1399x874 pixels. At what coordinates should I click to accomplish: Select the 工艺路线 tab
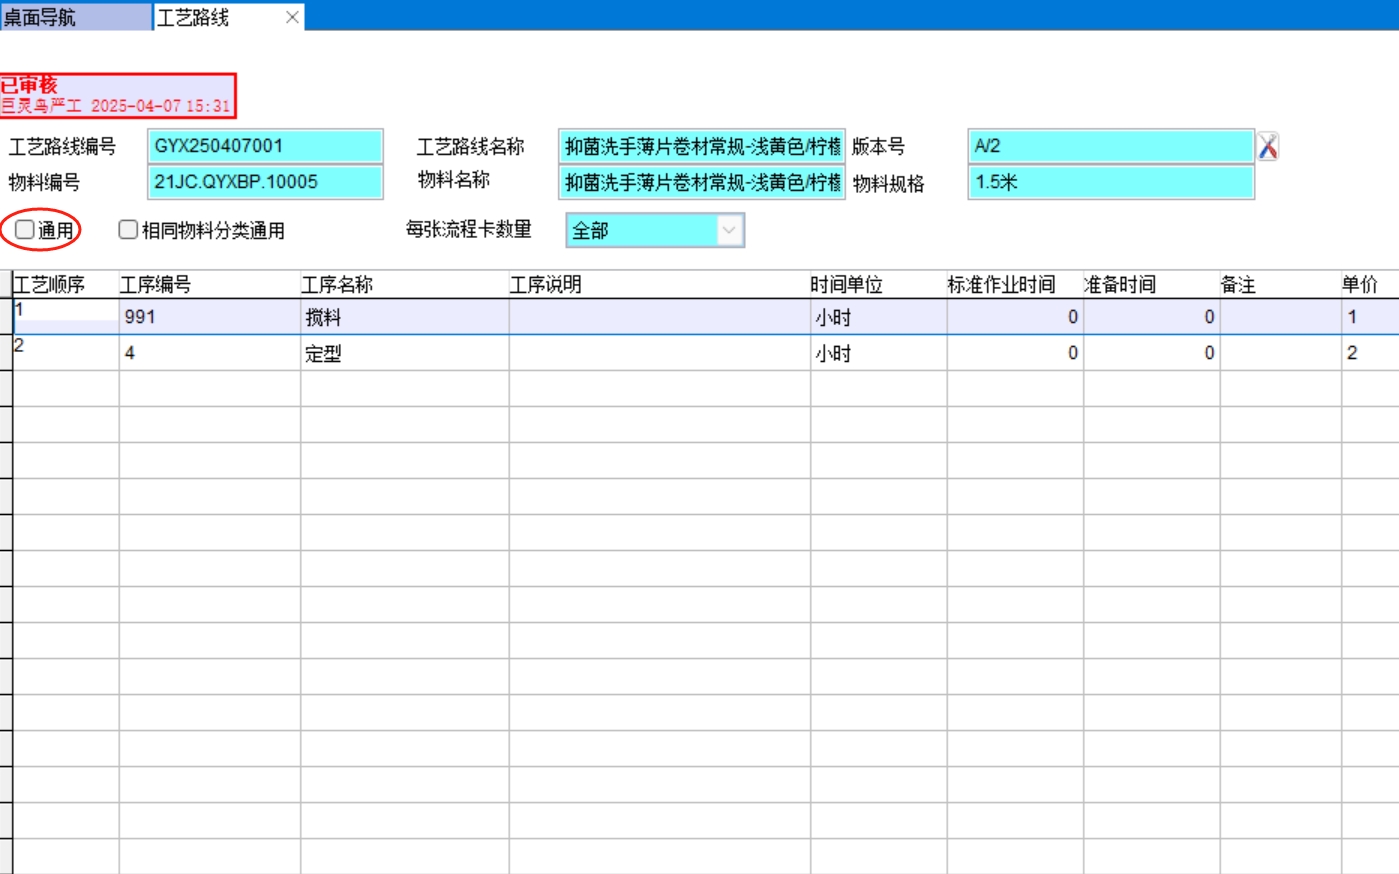point(215,17)
